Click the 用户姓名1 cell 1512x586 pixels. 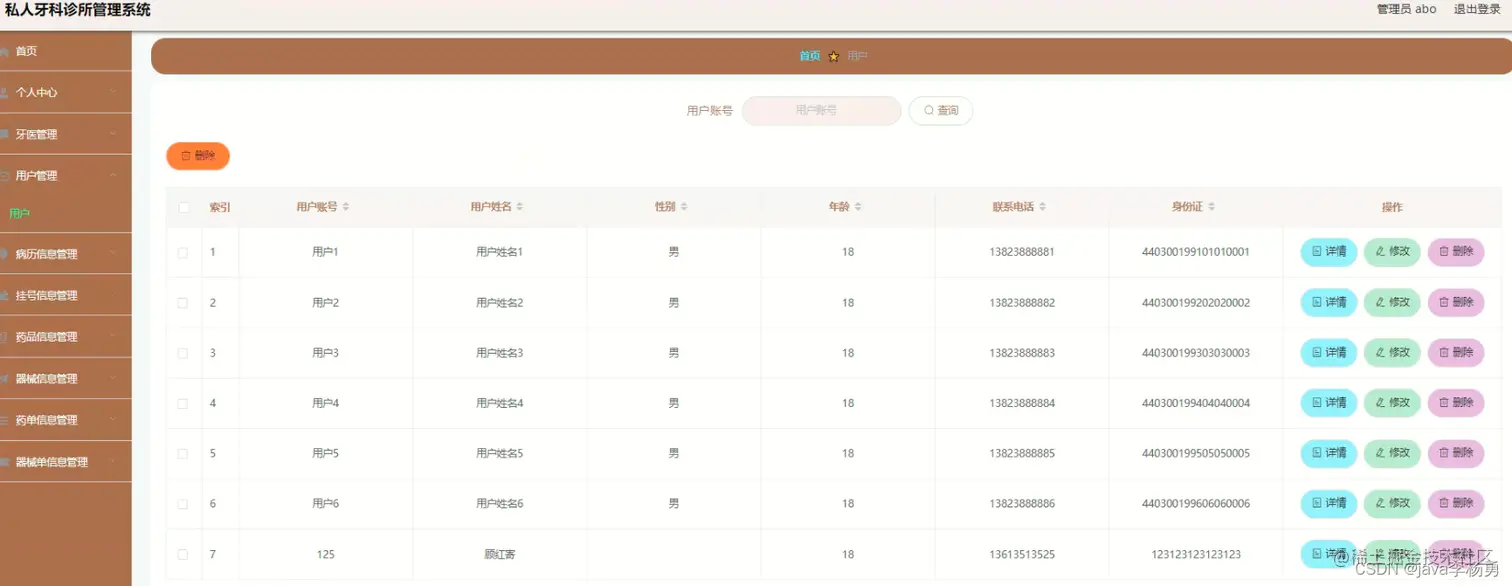point(500,252)
